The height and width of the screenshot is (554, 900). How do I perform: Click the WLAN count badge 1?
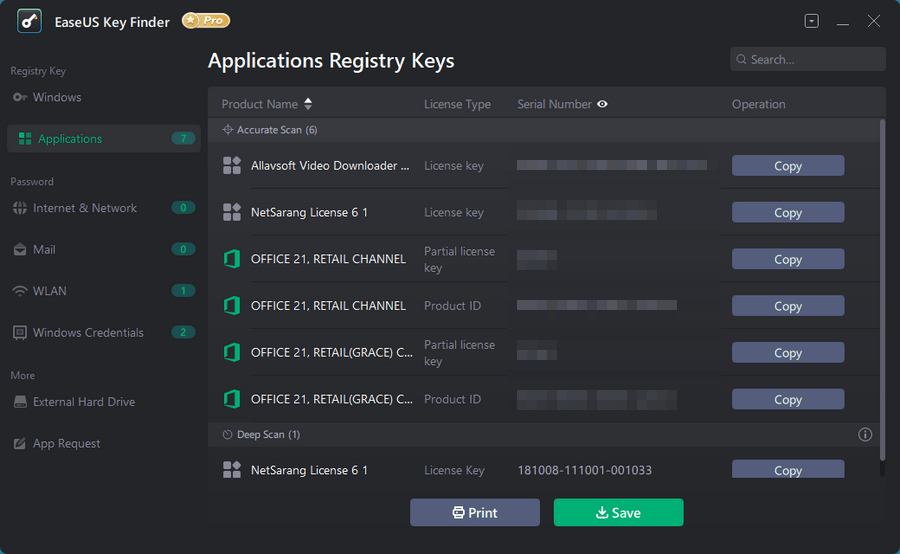click(x=183, y=290)
